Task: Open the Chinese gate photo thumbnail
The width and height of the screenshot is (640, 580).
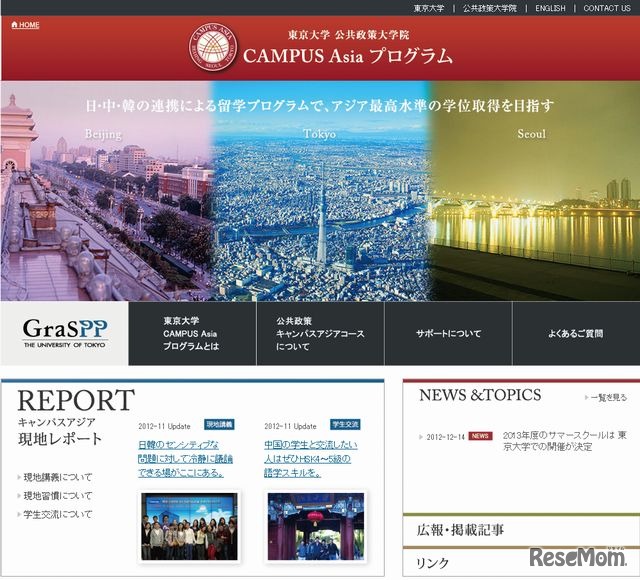Action: point(316,526)
